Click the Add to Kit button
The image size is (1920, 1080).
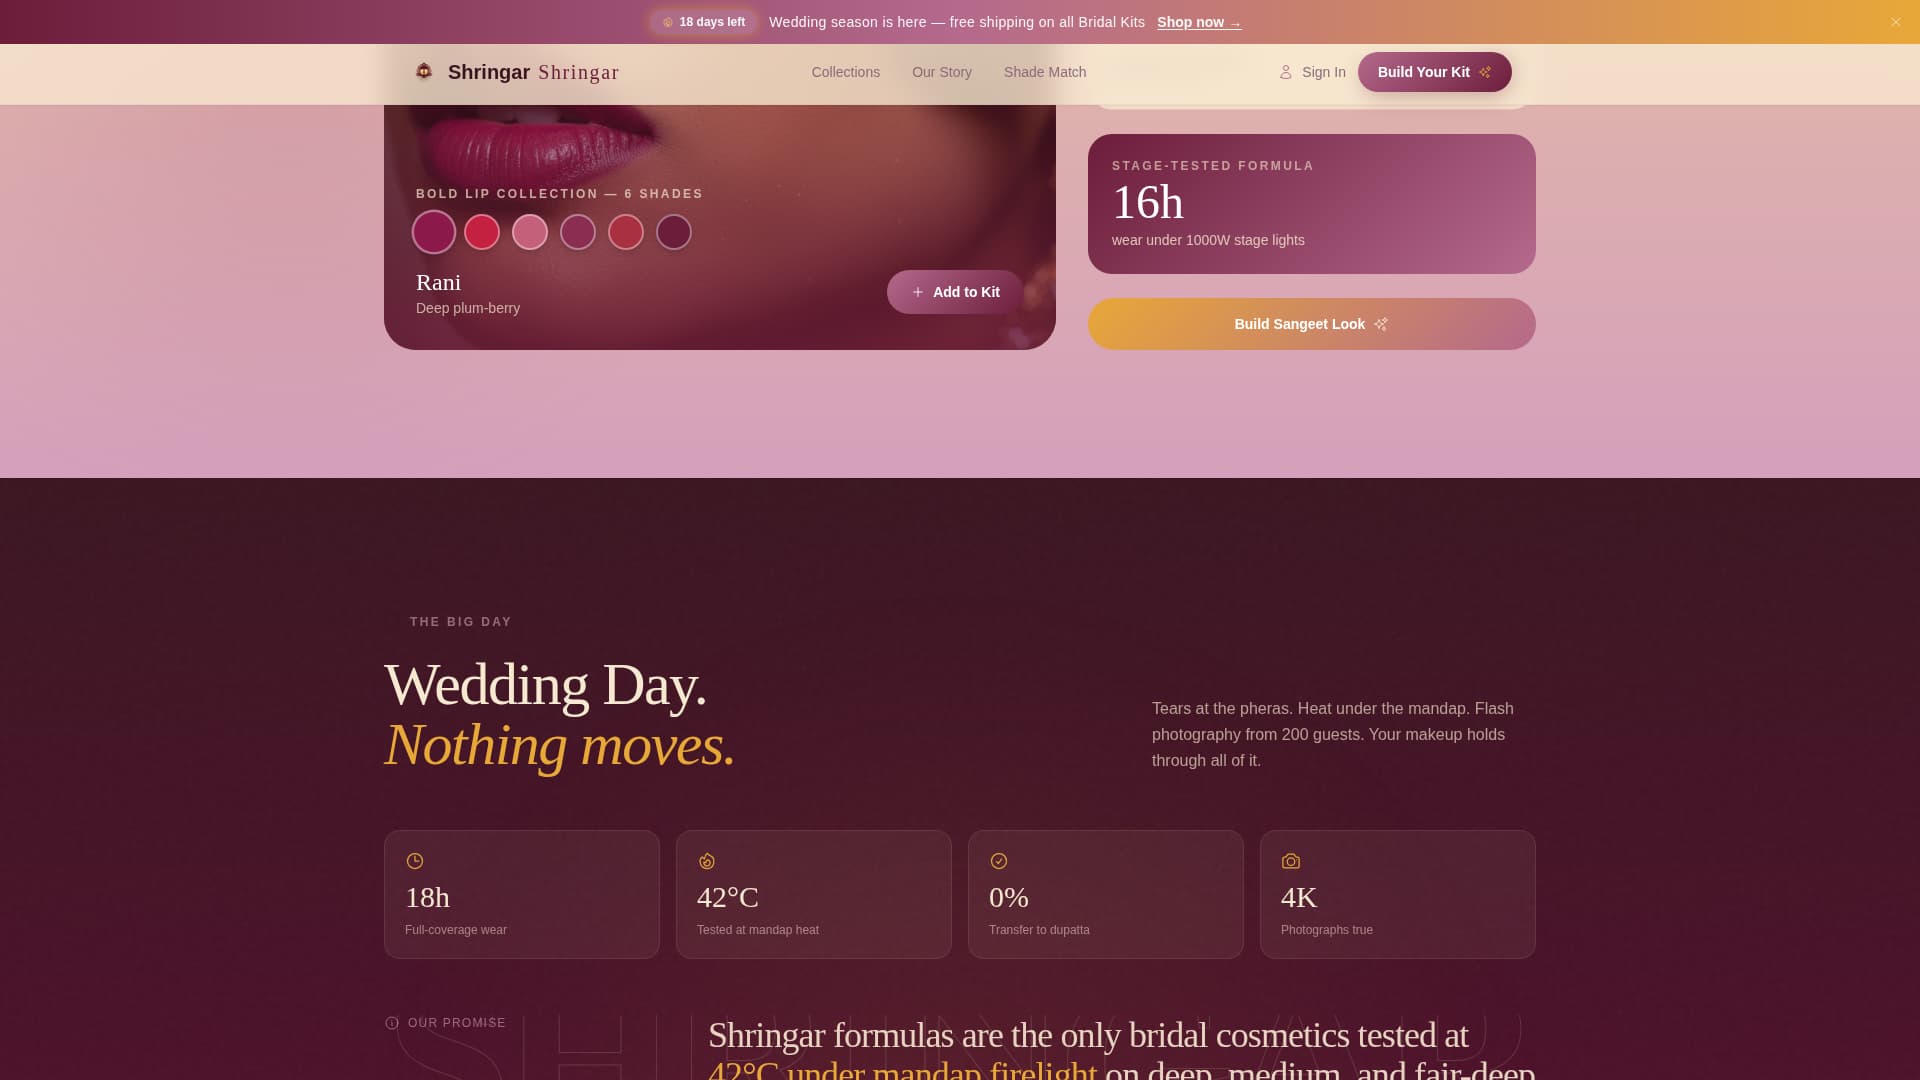click(x=955, y=292)
